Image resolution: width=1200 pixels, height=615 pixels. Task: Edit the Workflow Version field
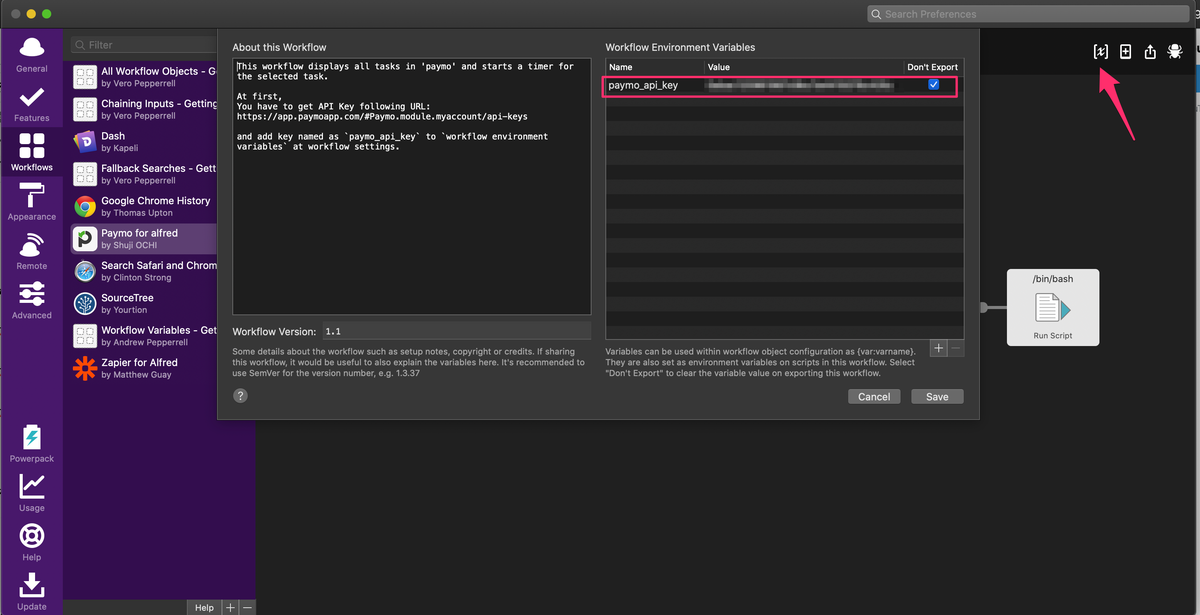click(x=456, y=331)
